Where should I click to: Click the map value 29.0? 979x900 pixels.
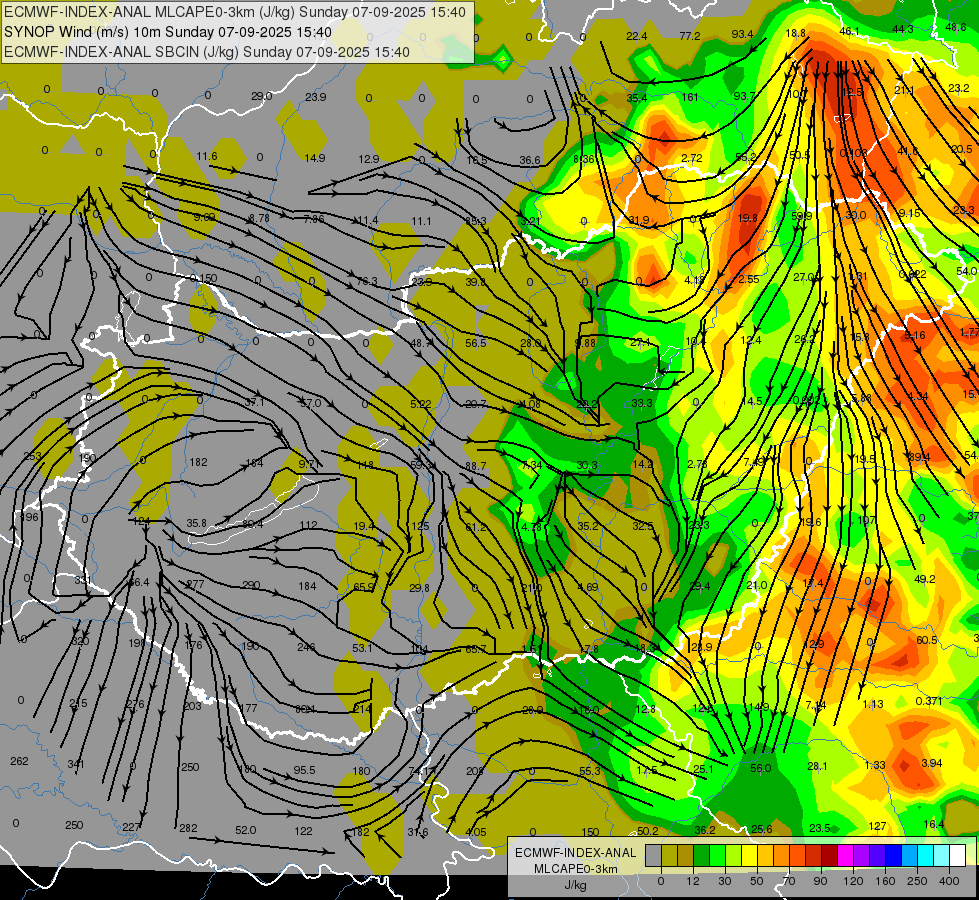262,96
